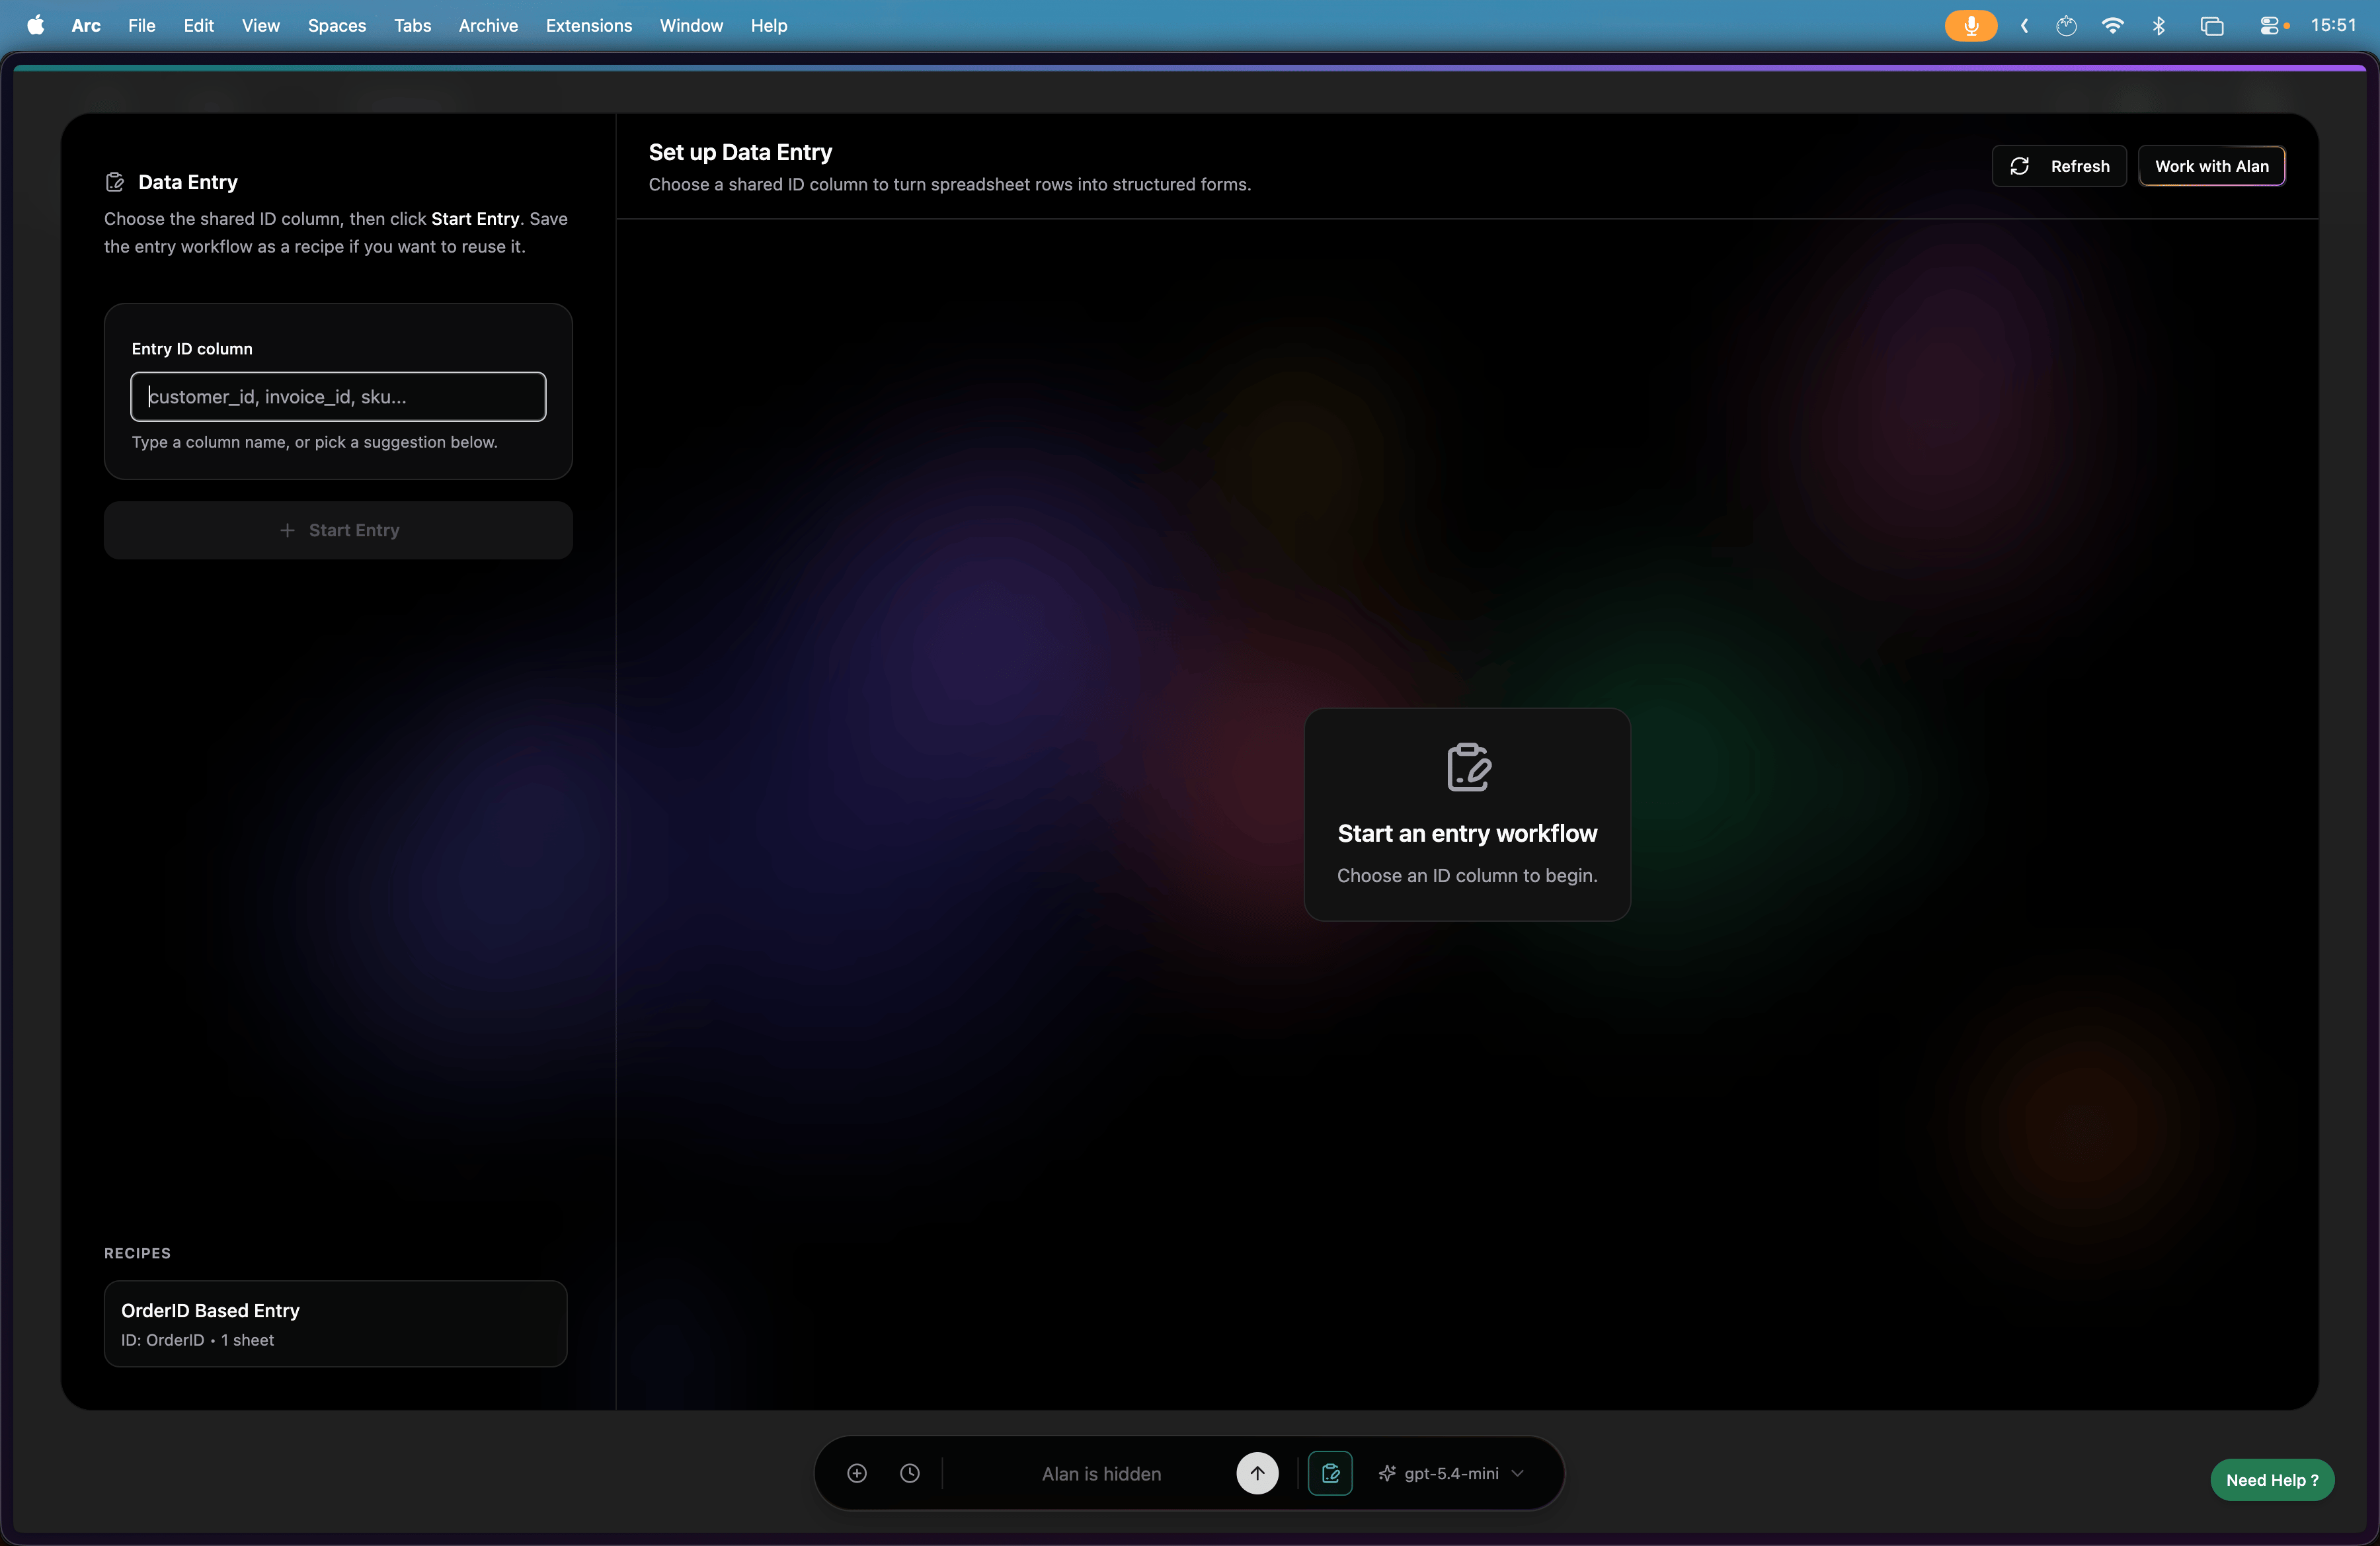The image size is (2380, 1546).
Task: Click the Entry ID column label
Action: click(192, 349)
